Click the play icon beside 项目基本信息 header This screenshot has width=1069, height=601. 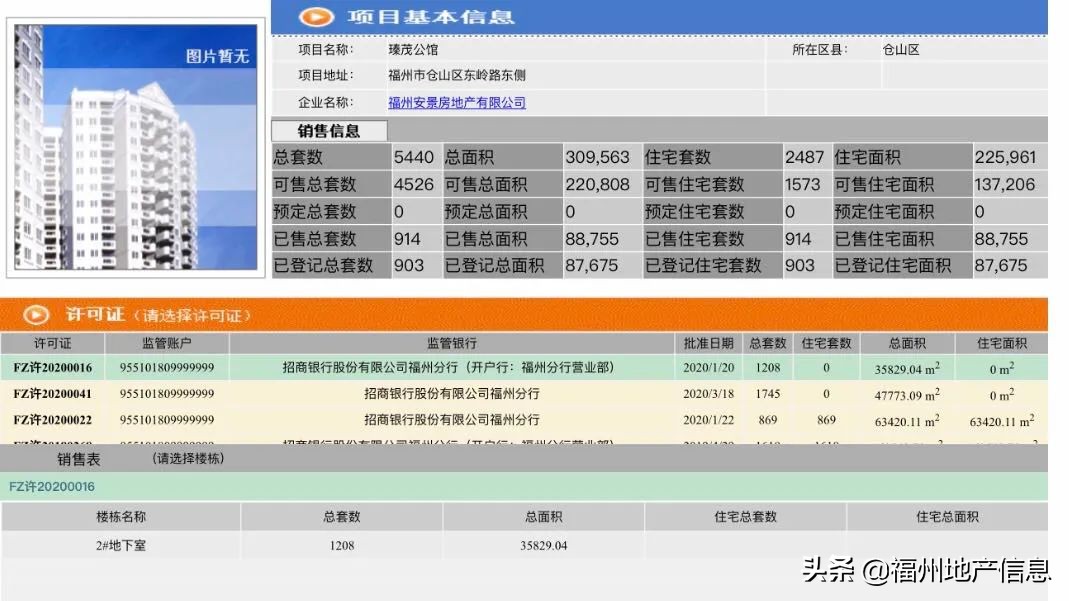pos(317,16)
